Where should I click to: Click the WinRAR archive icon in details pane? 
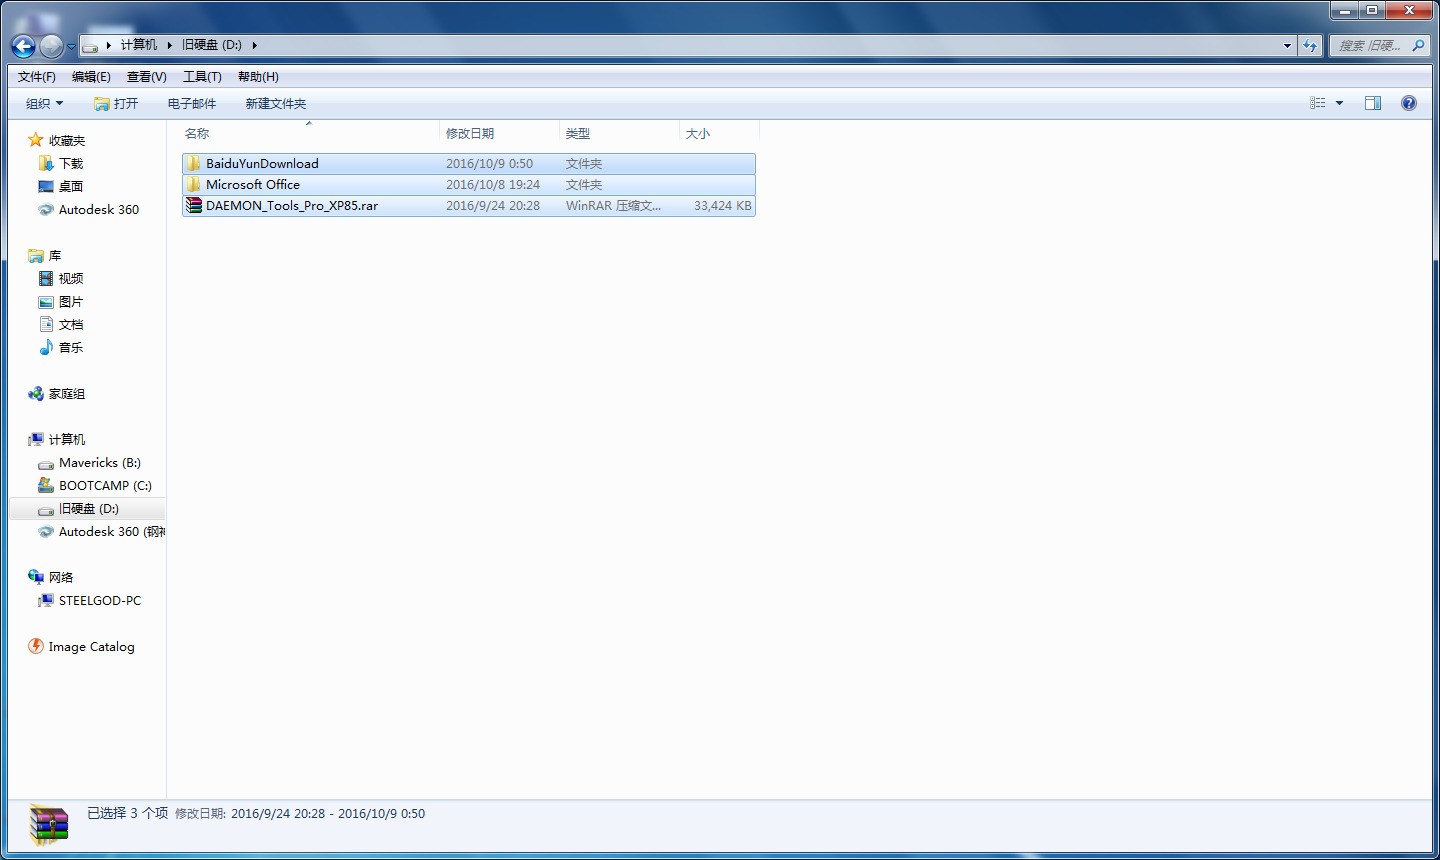click(48, 825)
